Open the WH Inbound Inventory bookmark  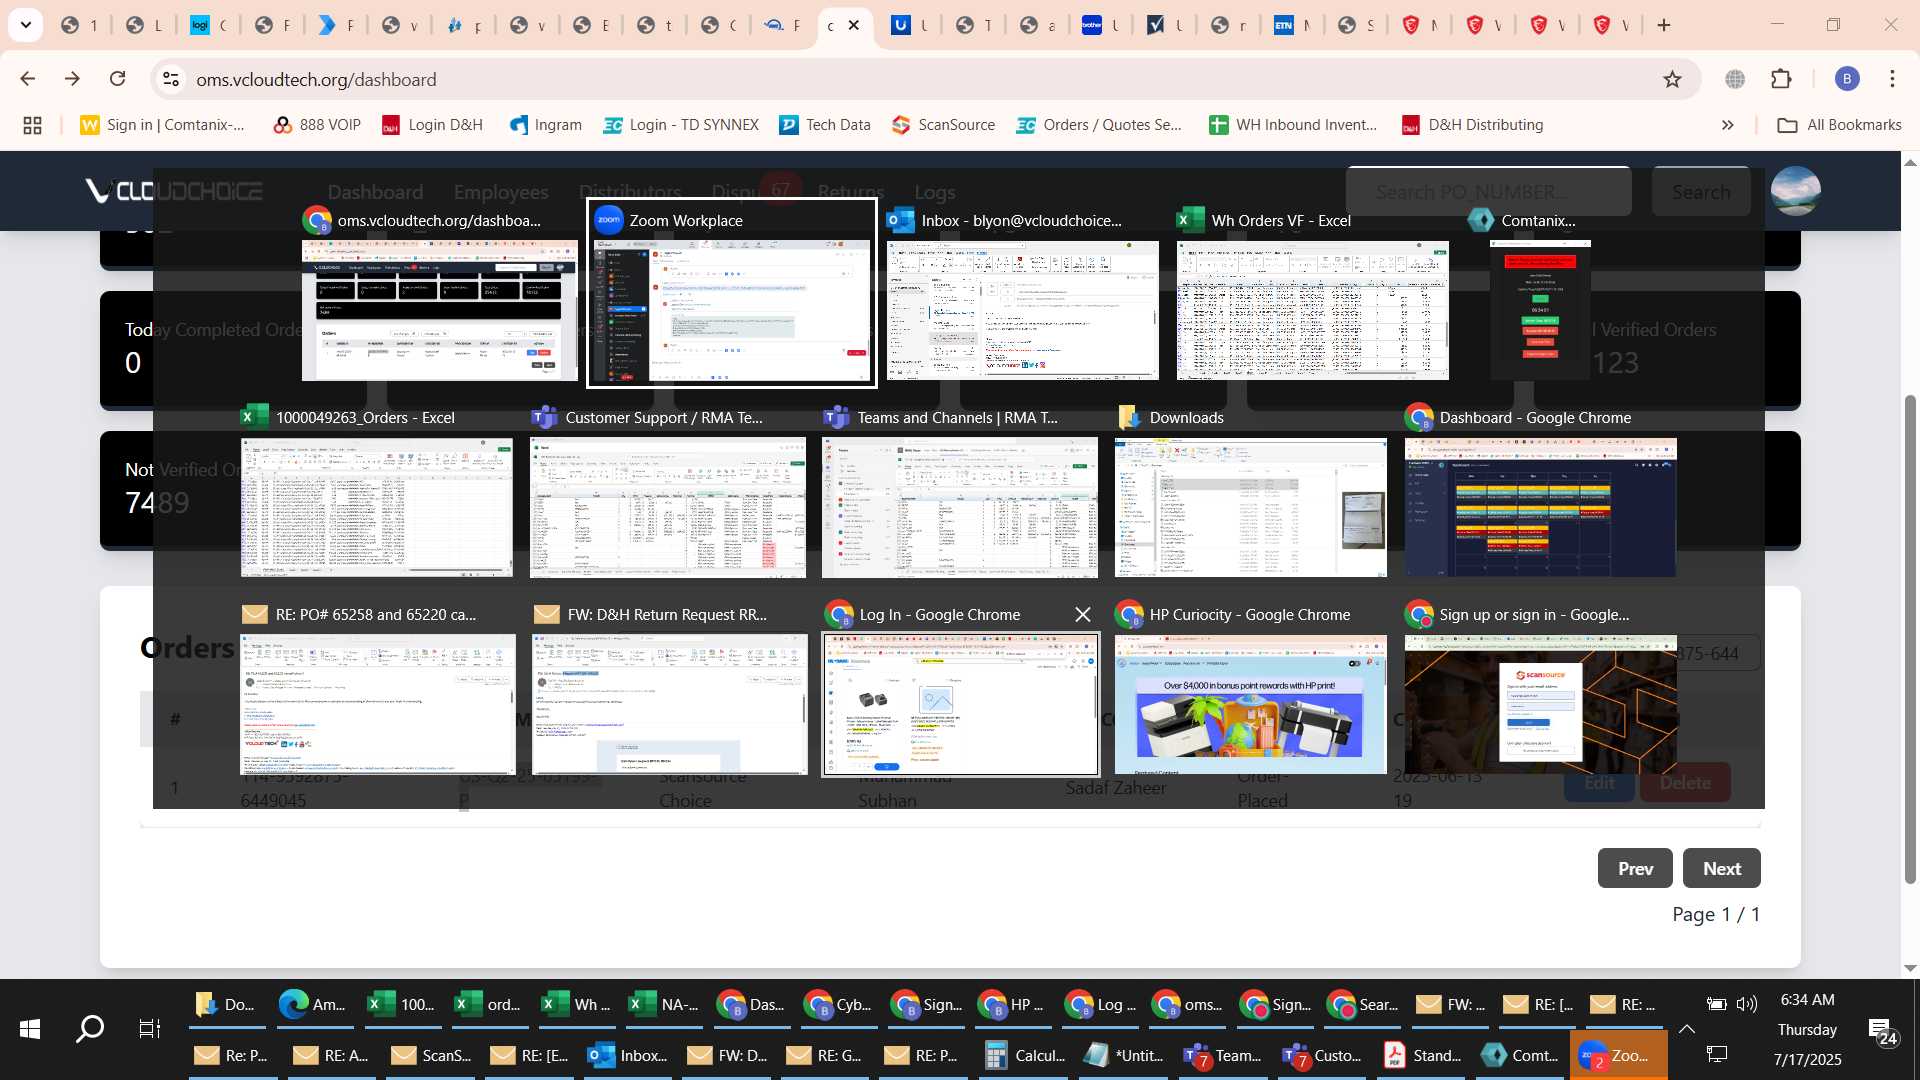[1293, 125]
